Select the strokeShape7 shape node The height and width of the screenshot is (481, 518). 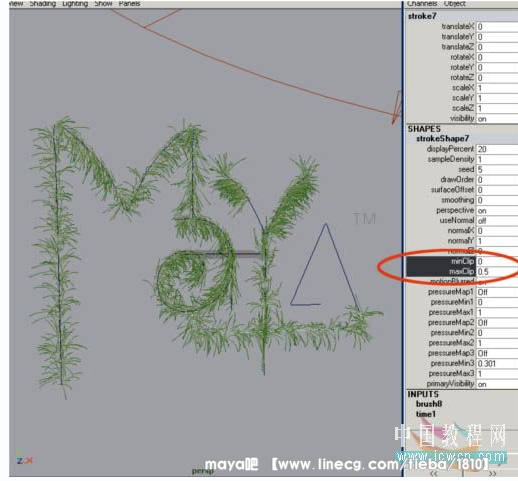coord(443,139)
